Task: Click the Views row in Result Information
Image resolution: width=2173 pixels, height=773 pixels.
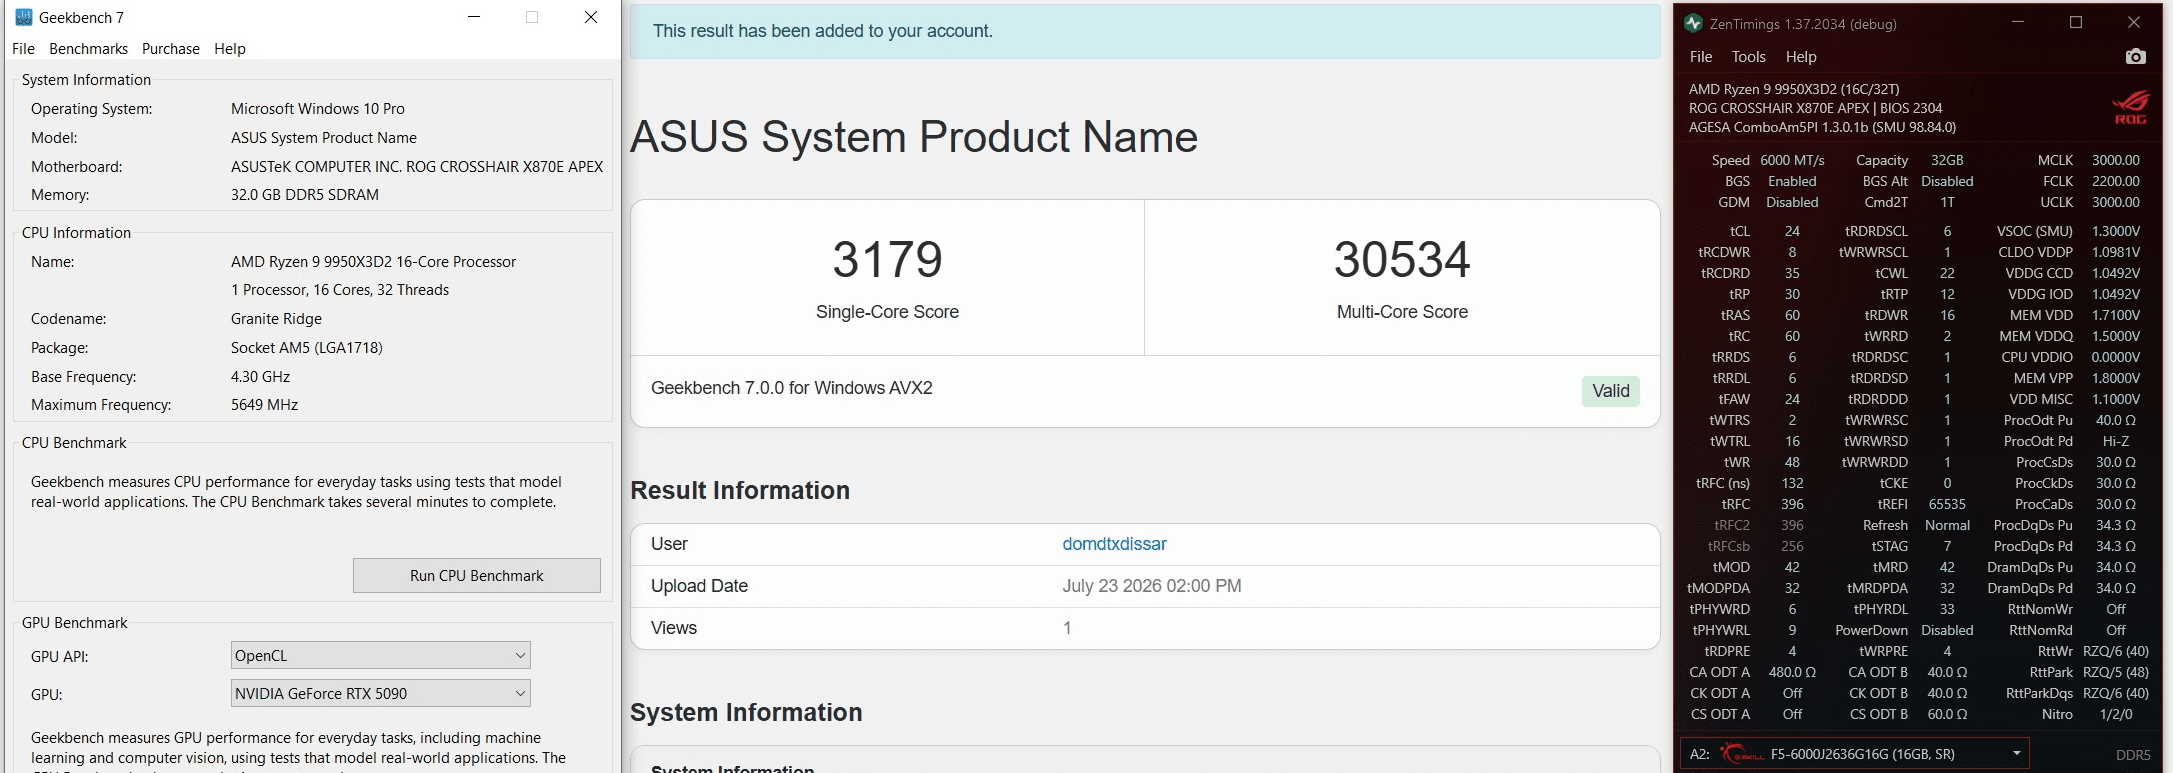Action: coord(1145,628)
